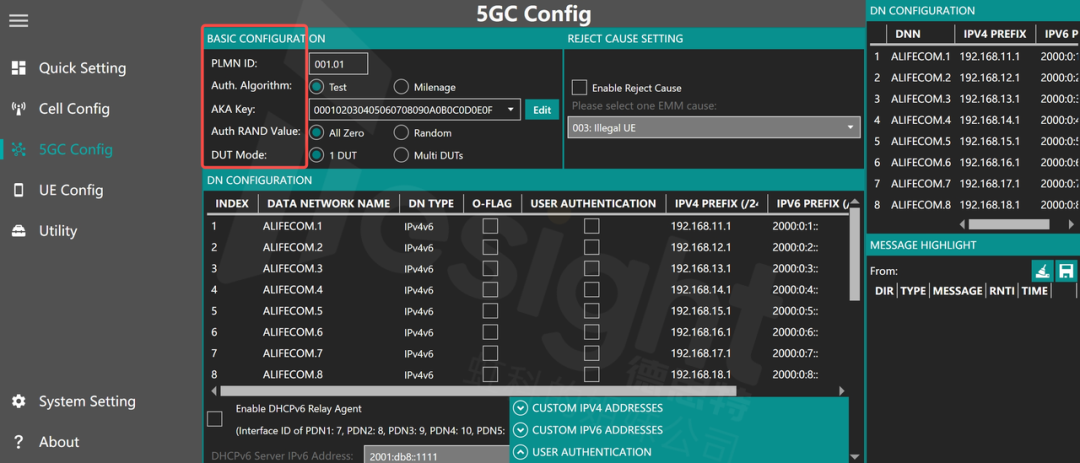Viewport: 1080px width, 463px height.
Task: Clear Message Highlight with the broom icon
Action: 1041,270
